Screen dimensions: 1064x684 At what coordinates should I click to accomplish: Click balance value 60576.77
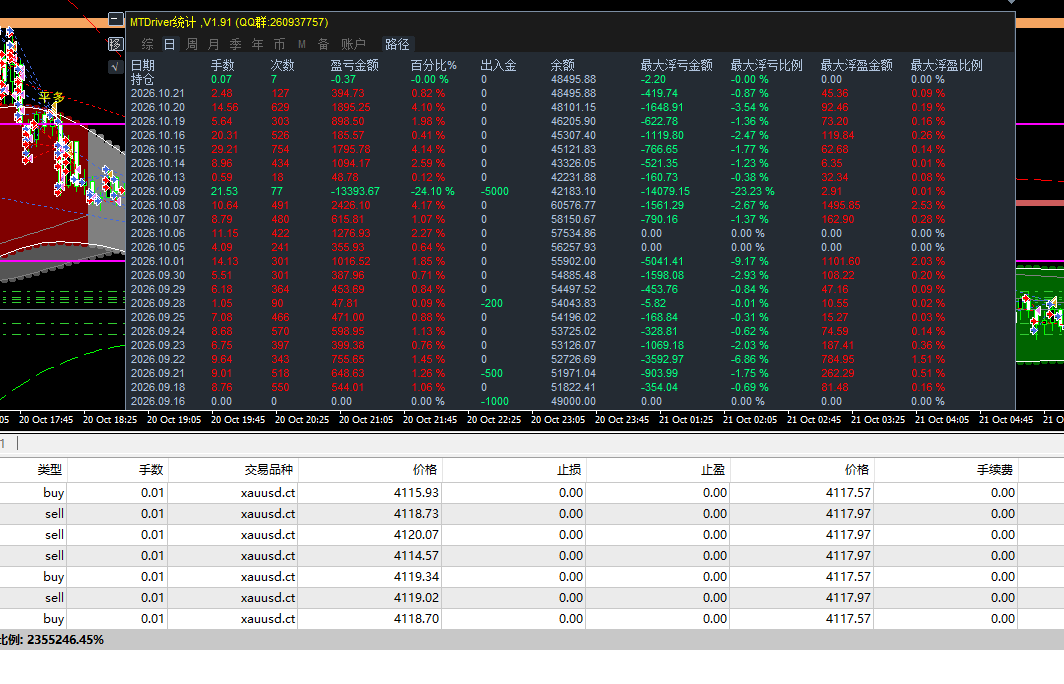click(573, 206)
